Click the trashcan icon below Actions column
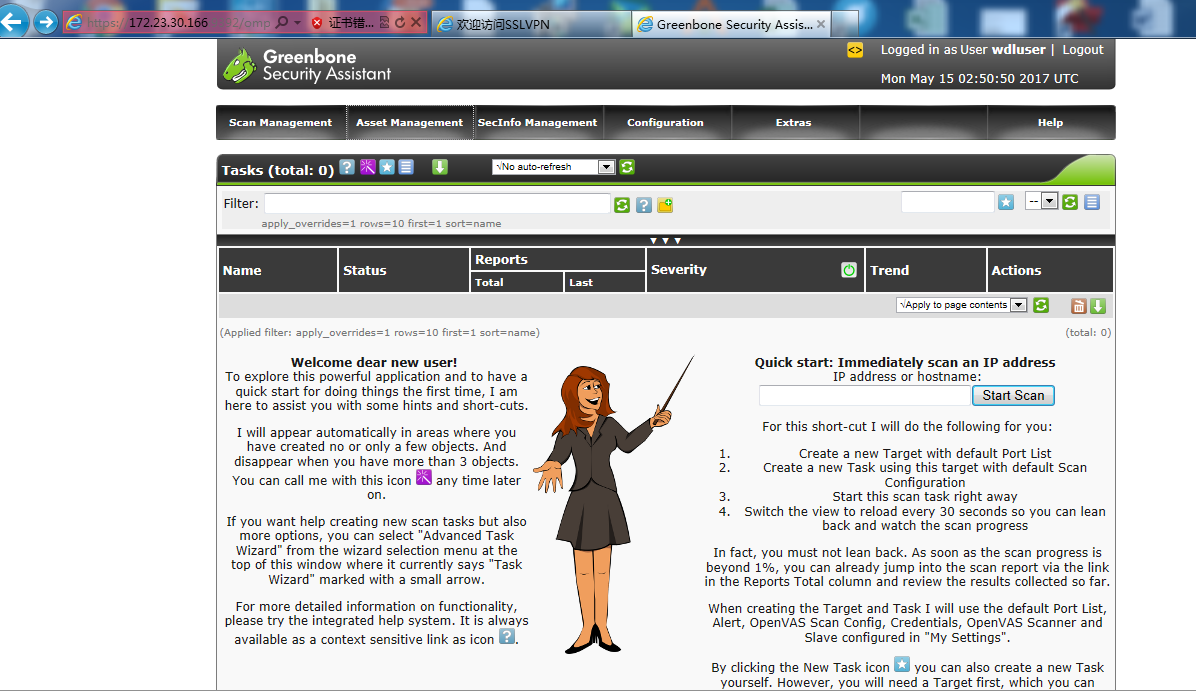Viewport: 1196px width, 692px height. click(x=1079, y=306)
